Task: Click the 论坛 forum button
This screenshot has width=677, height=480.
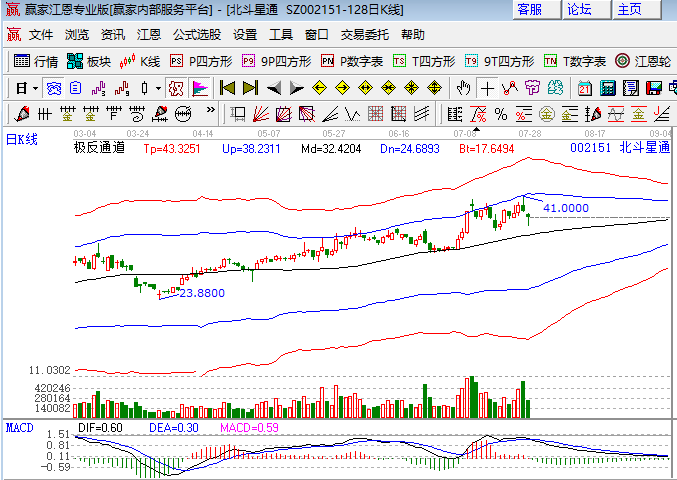Action: click(587, 9)
